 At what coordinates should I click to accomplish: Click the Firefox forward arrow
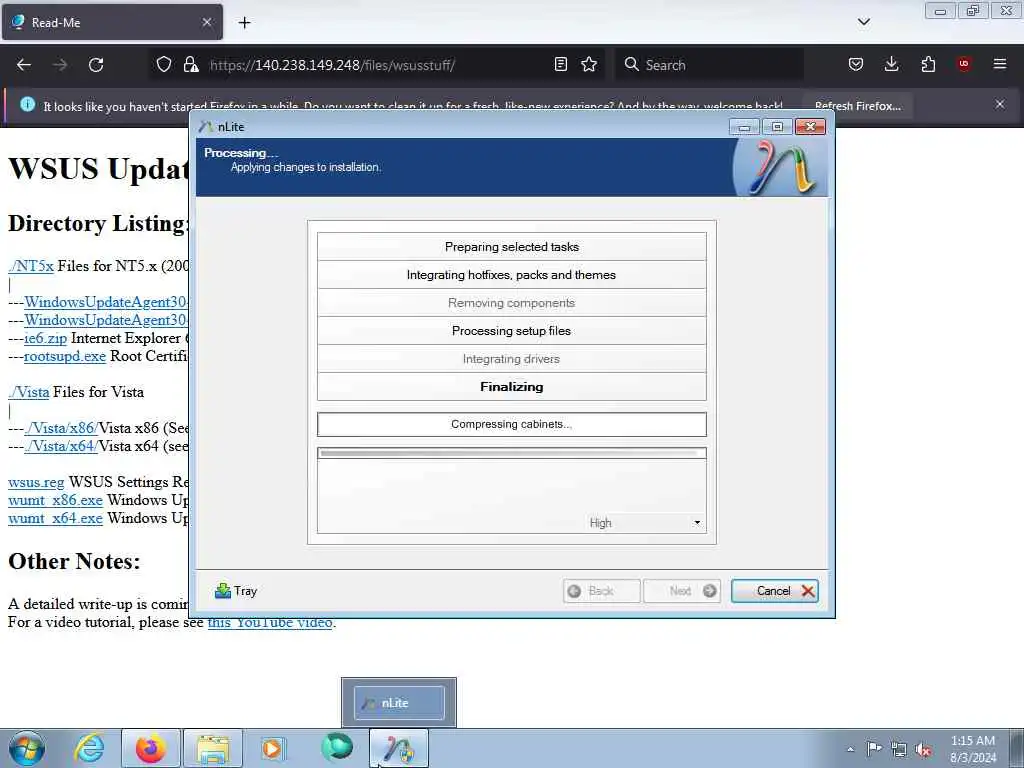60,65
